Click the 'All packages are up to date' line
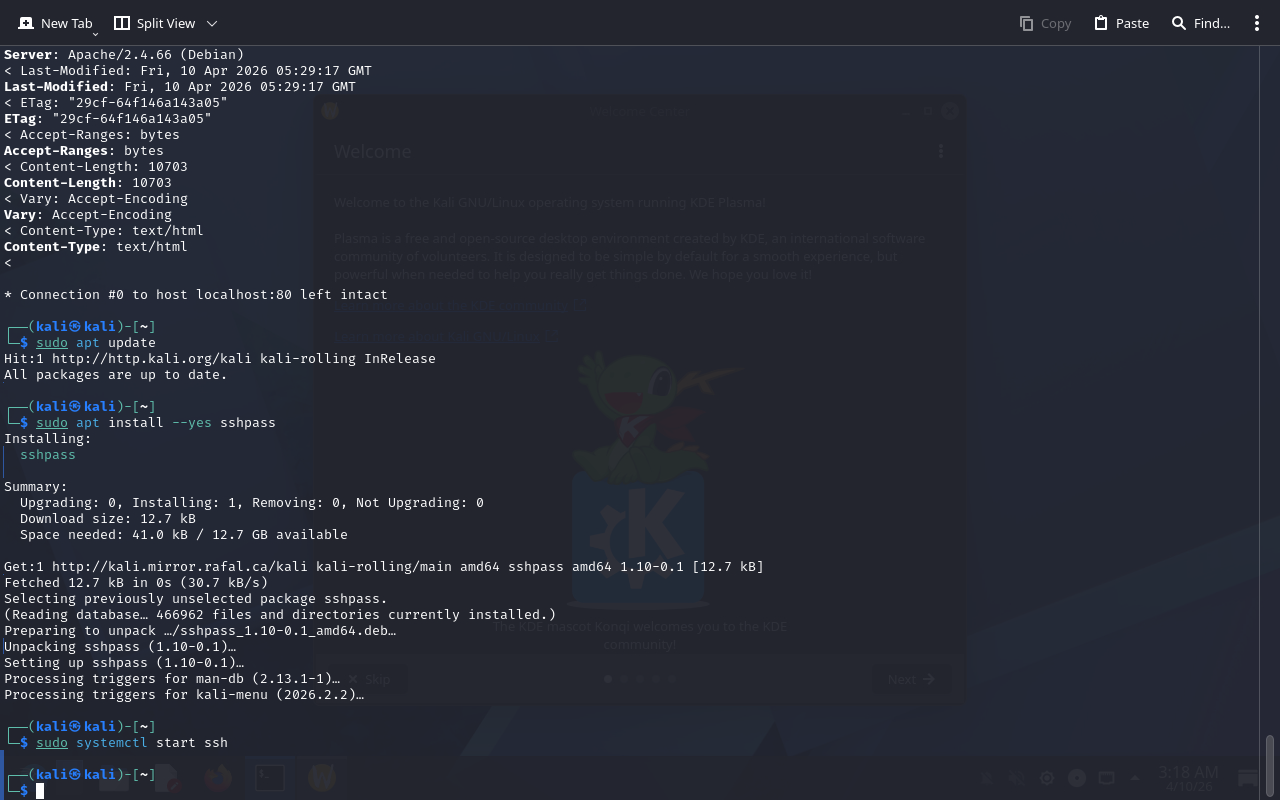This screenshot has width=1280, height=800. pyautogui.click(x=116, y=375)
